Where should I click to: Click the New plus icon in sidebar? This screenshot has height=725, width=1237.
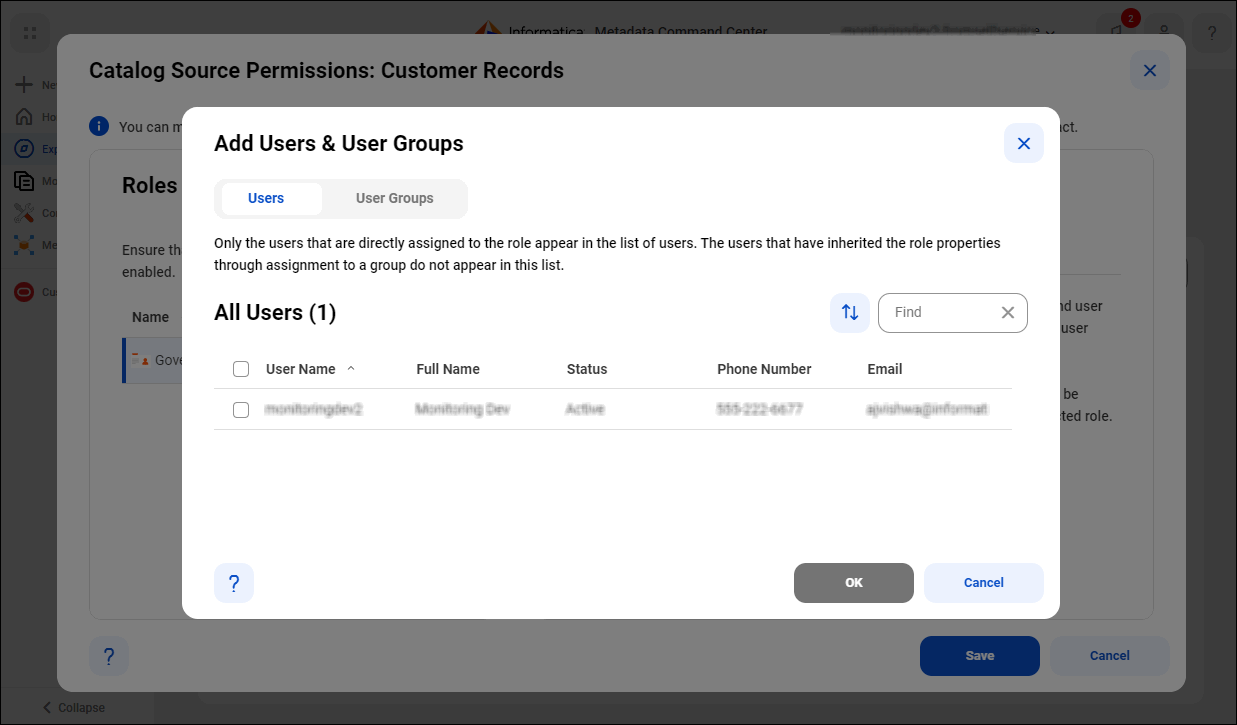(25, 85)
